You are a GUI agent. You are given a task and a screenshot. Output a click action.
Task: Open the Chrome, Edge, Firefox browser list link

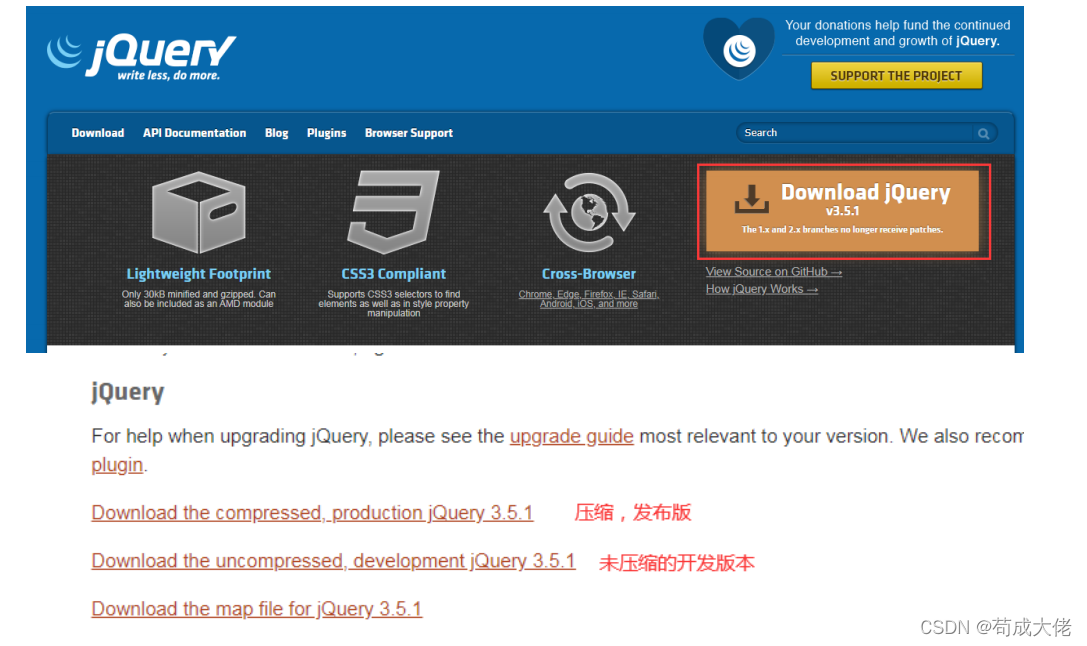coord(589,299)
